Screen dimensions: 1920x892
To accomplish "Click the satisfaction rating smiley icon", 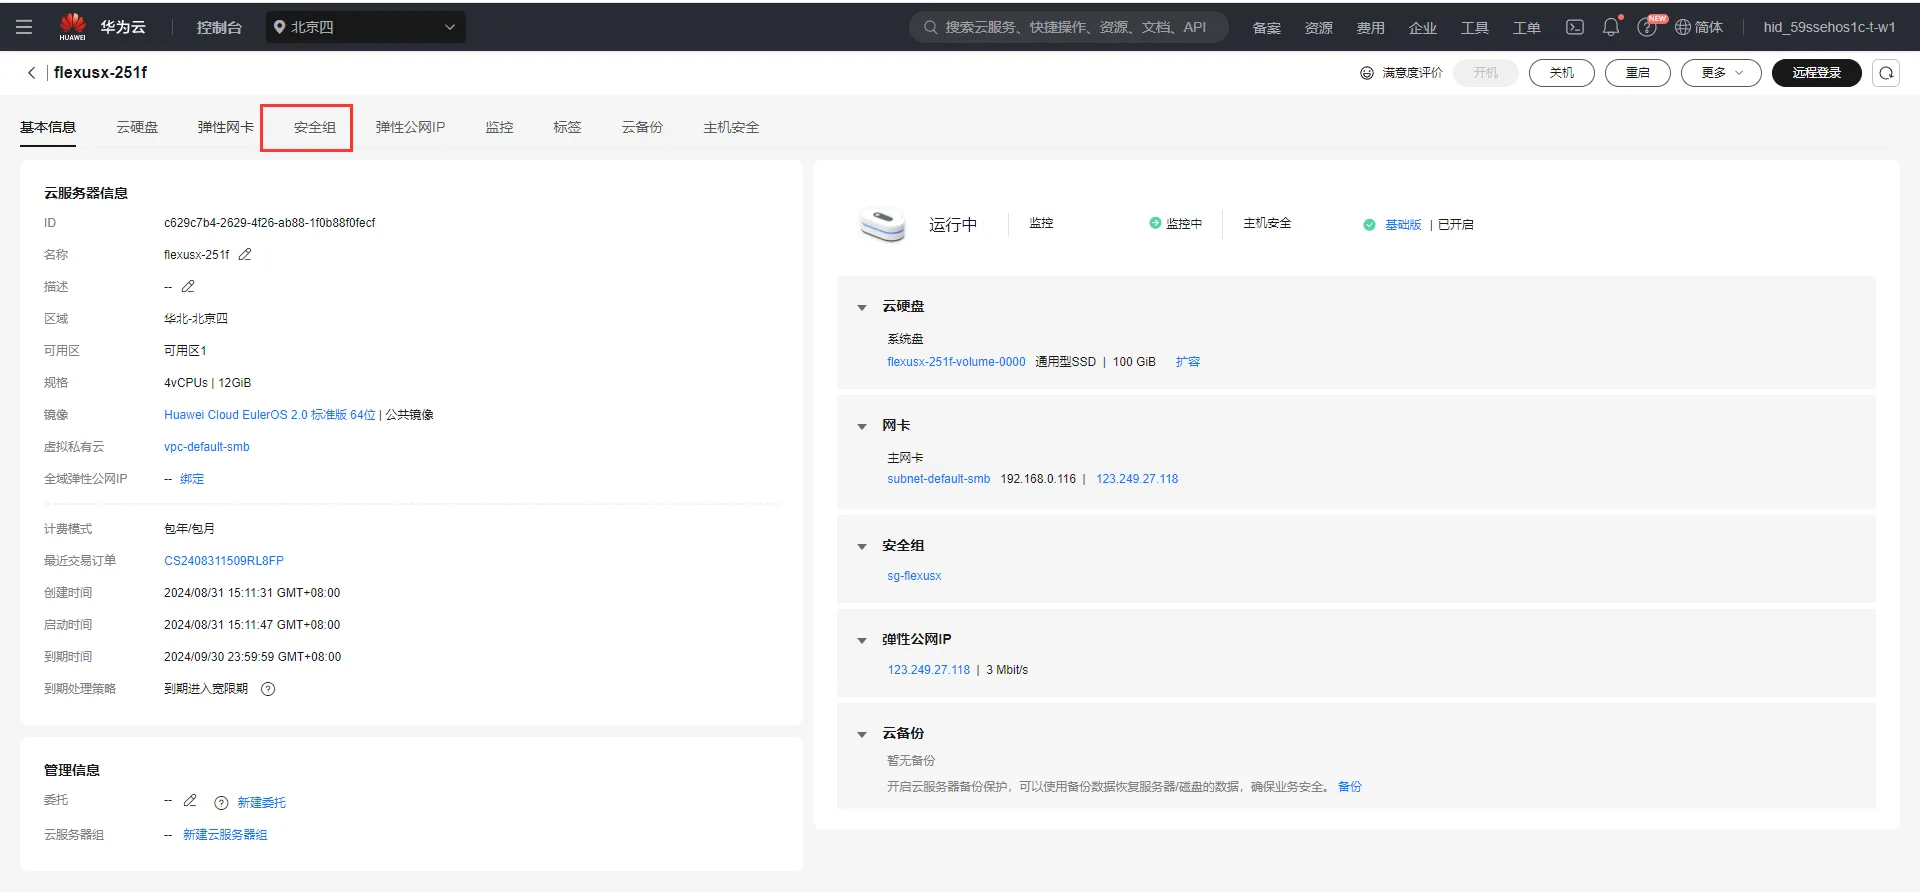I will pos(1367,73).
